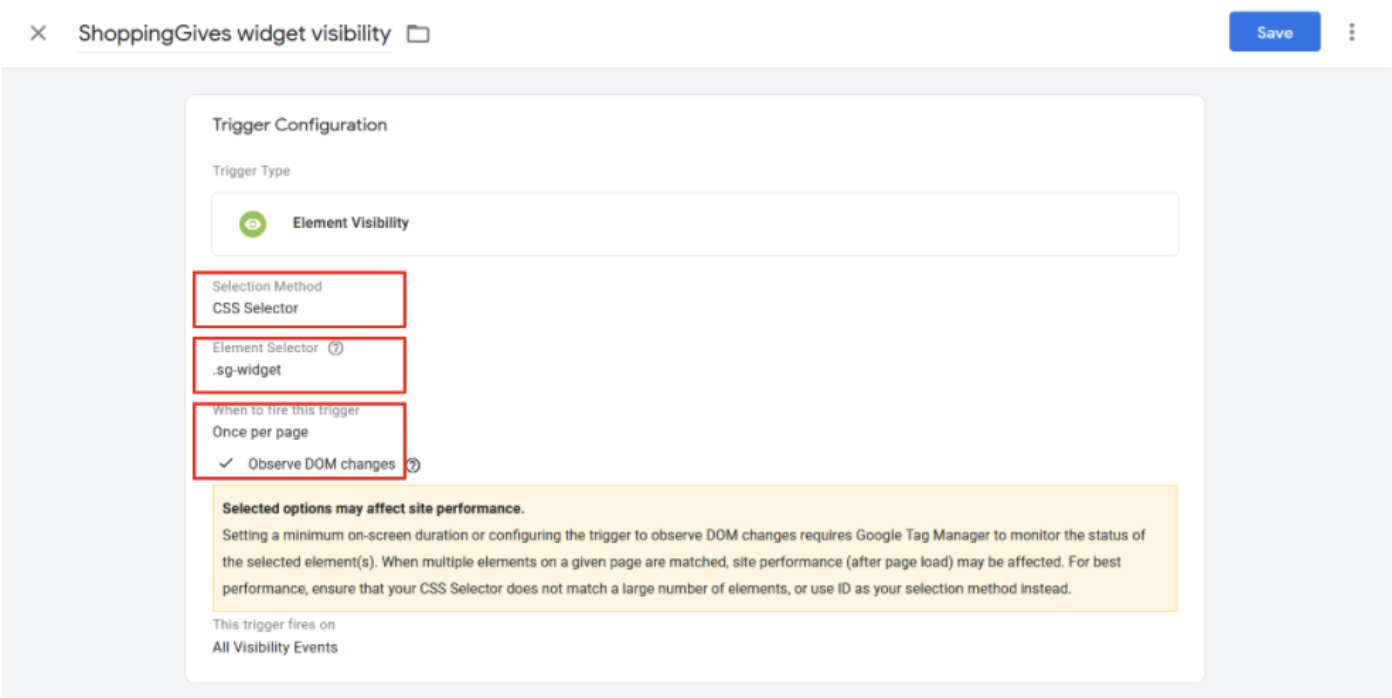Save the trigger
This screenshot has height=698, width=1392.
pyautogui.click(x=1275, y=32)
